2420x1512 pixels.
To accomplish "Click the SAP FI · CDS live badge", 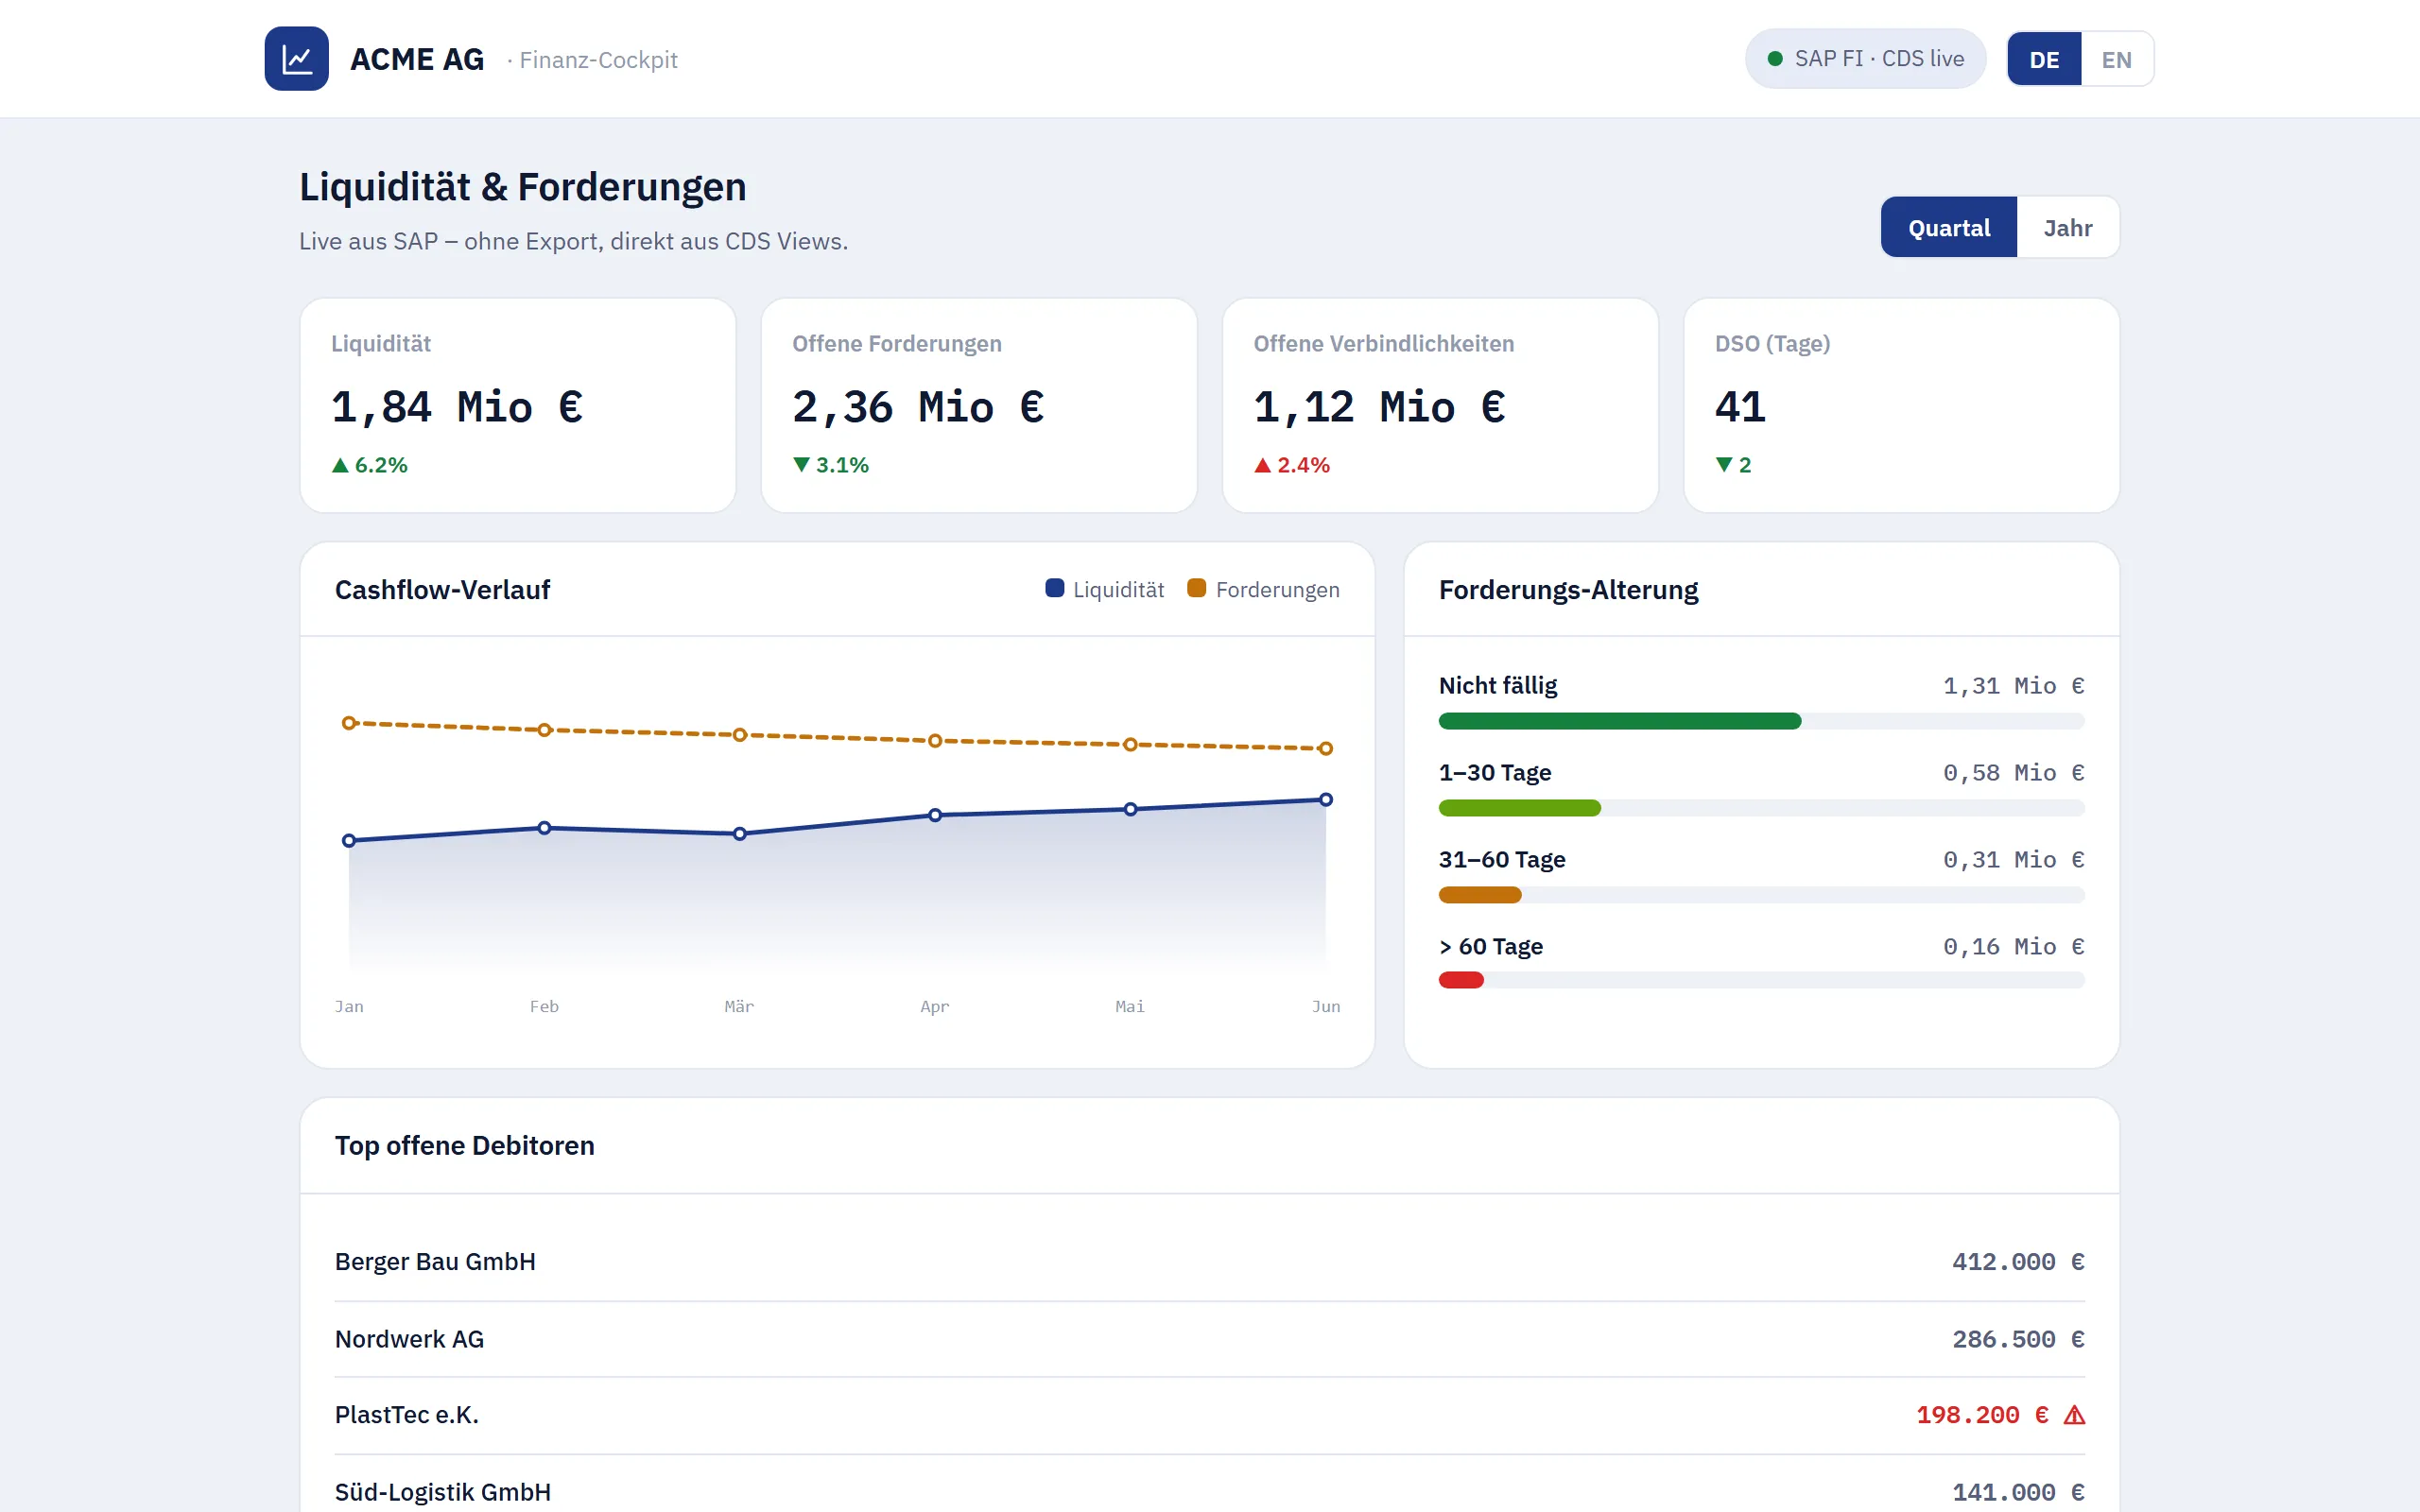I will coord(1865,59).
